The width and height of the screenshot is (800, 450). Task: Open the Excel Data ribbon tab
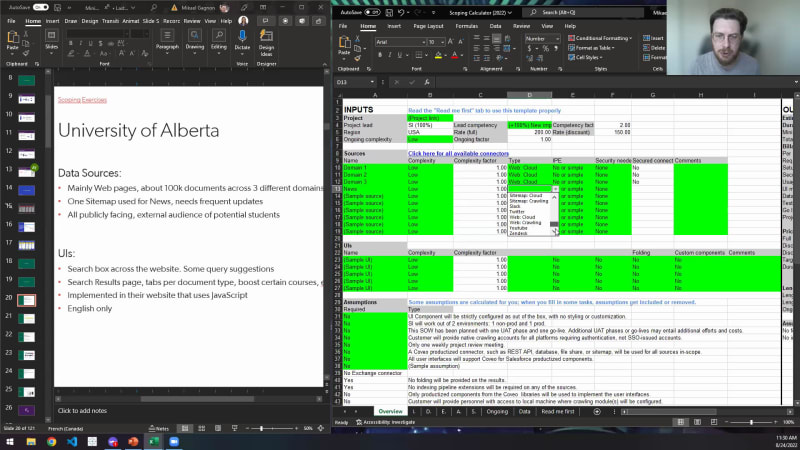coord(495,26)
